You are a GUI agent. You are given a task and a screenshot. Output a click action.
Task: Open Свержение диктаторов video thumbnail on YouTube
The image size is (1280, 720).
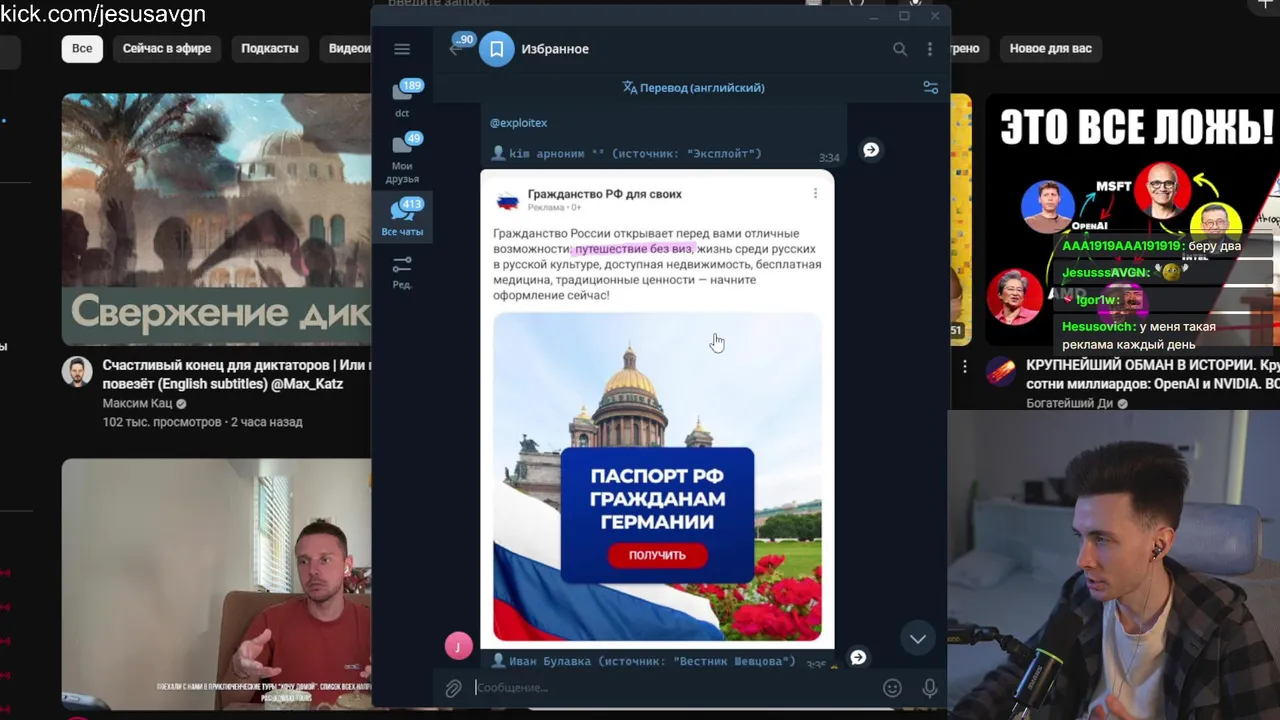216,220
